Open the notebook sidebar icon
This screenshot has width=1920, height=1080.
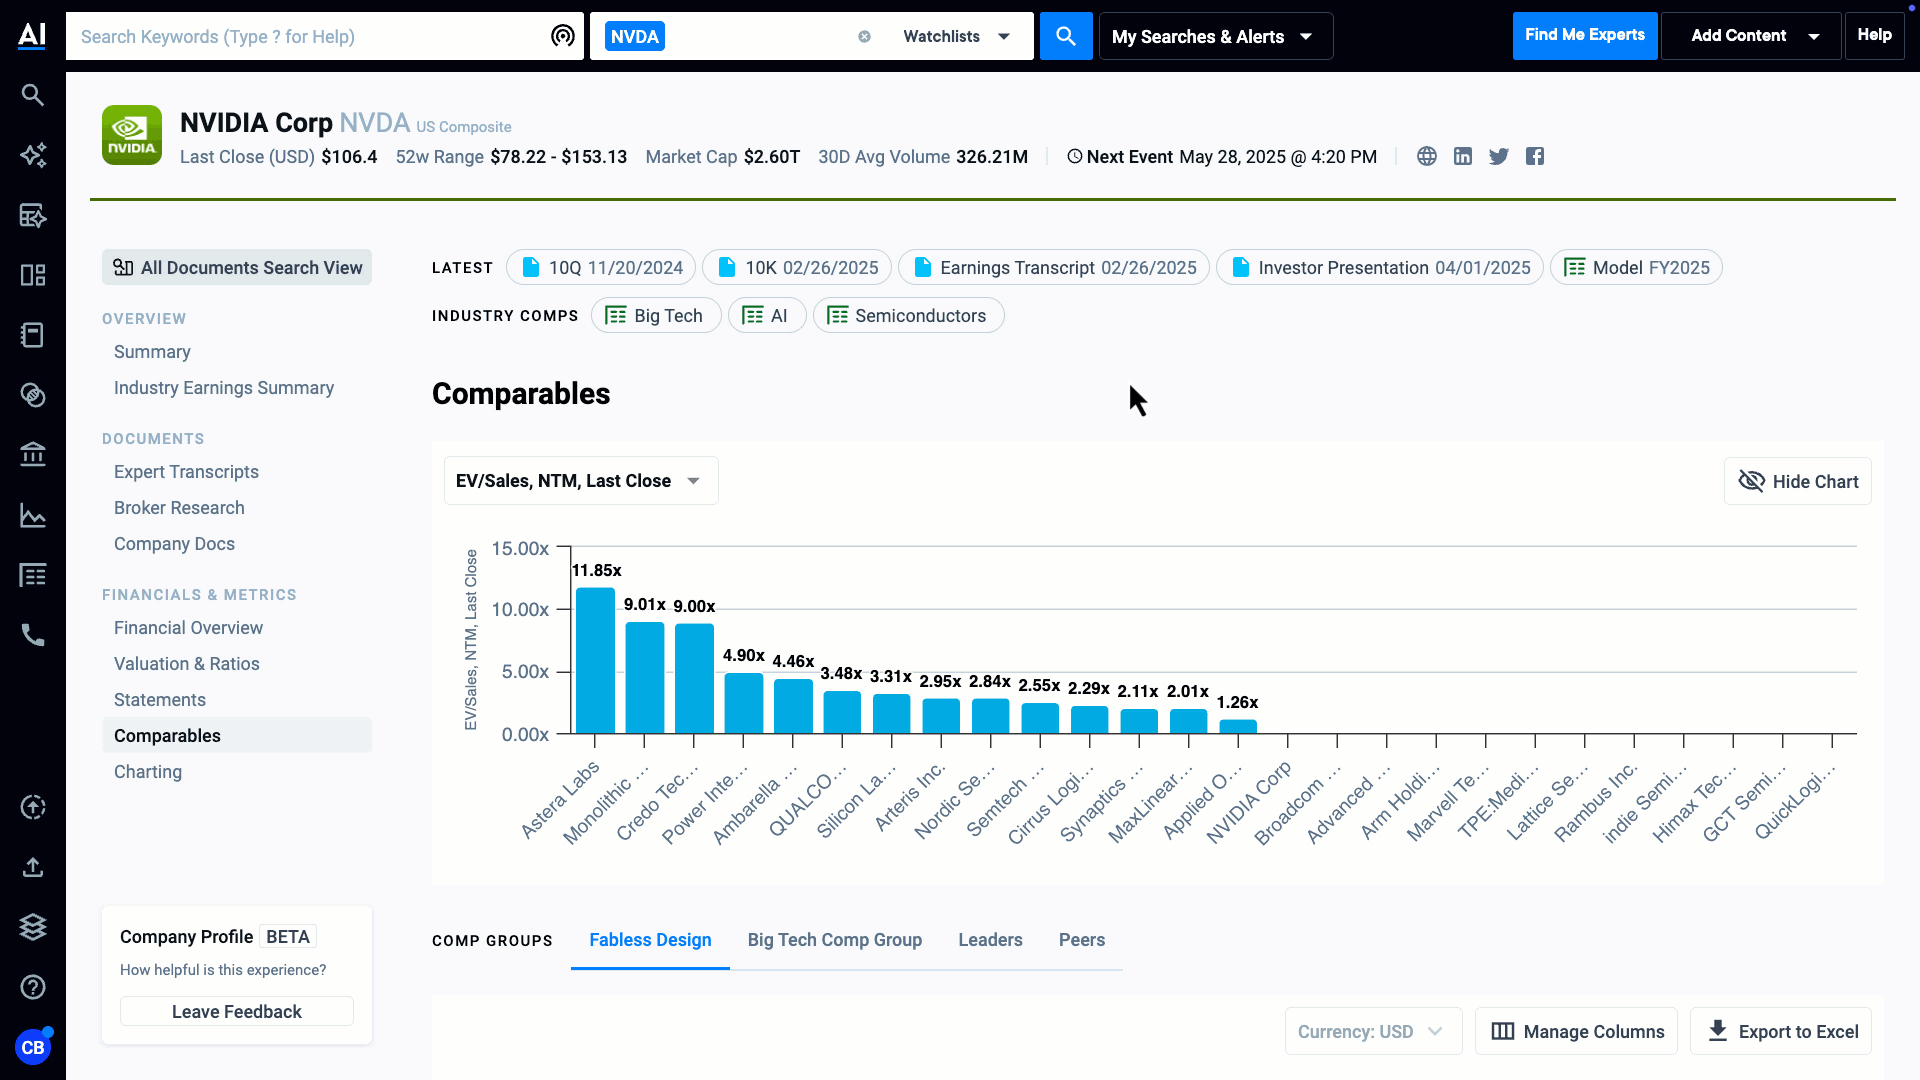click(33, 335)
